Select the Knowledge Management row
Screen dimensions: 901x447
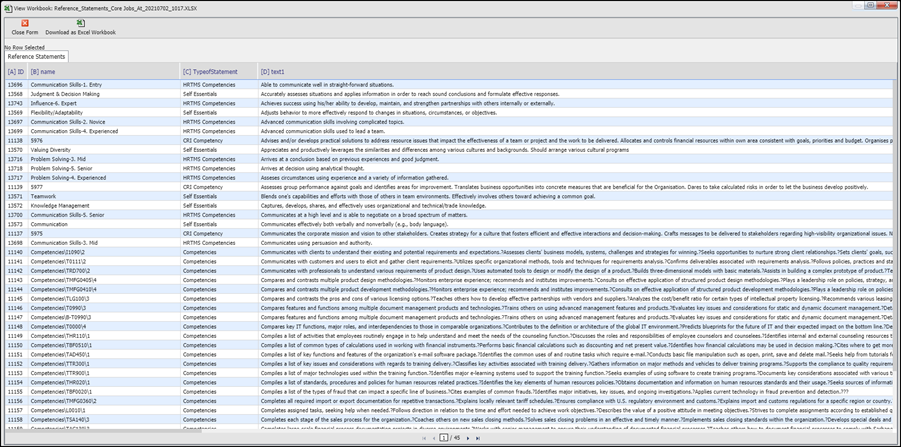point(60,205)
